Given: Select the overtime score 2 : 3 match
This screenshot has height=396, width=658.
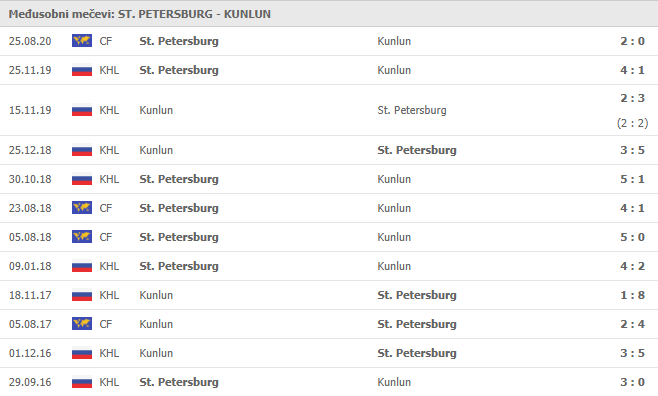Looking at the screenshot, I should click(632, 98).
